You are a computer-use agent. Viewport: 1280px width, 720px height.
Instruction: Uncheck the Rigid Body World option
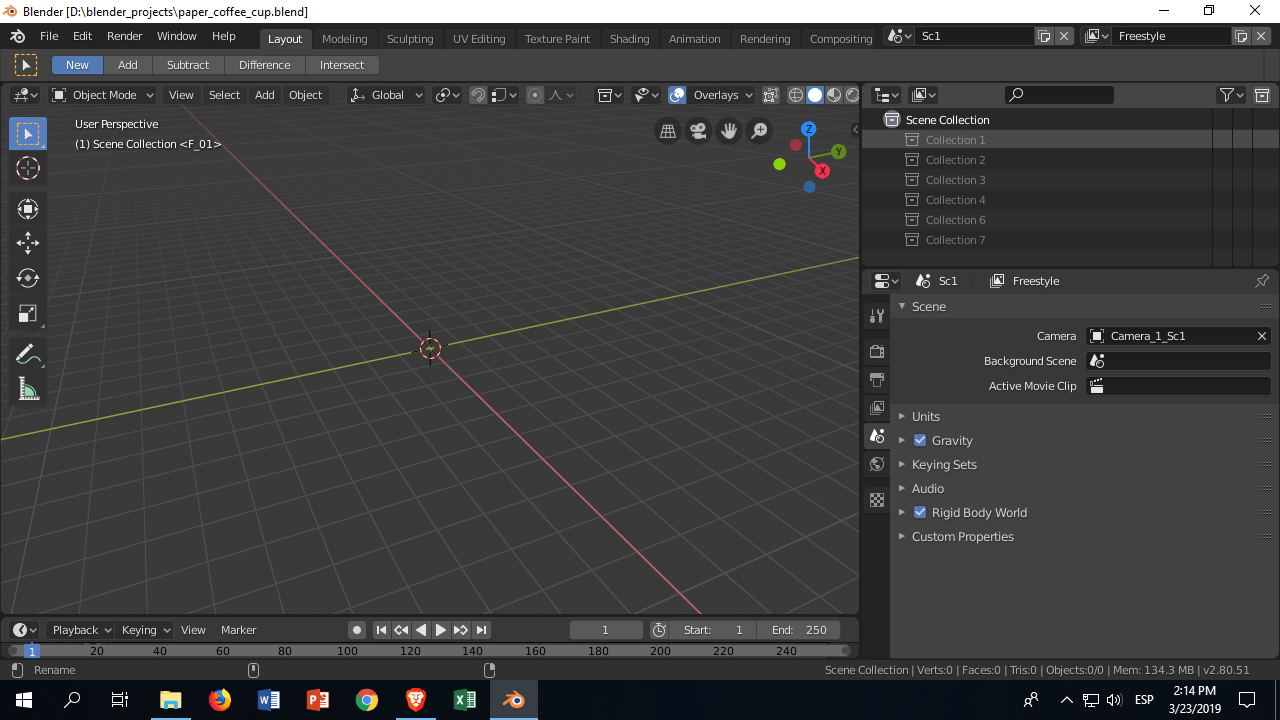[919, 512]
